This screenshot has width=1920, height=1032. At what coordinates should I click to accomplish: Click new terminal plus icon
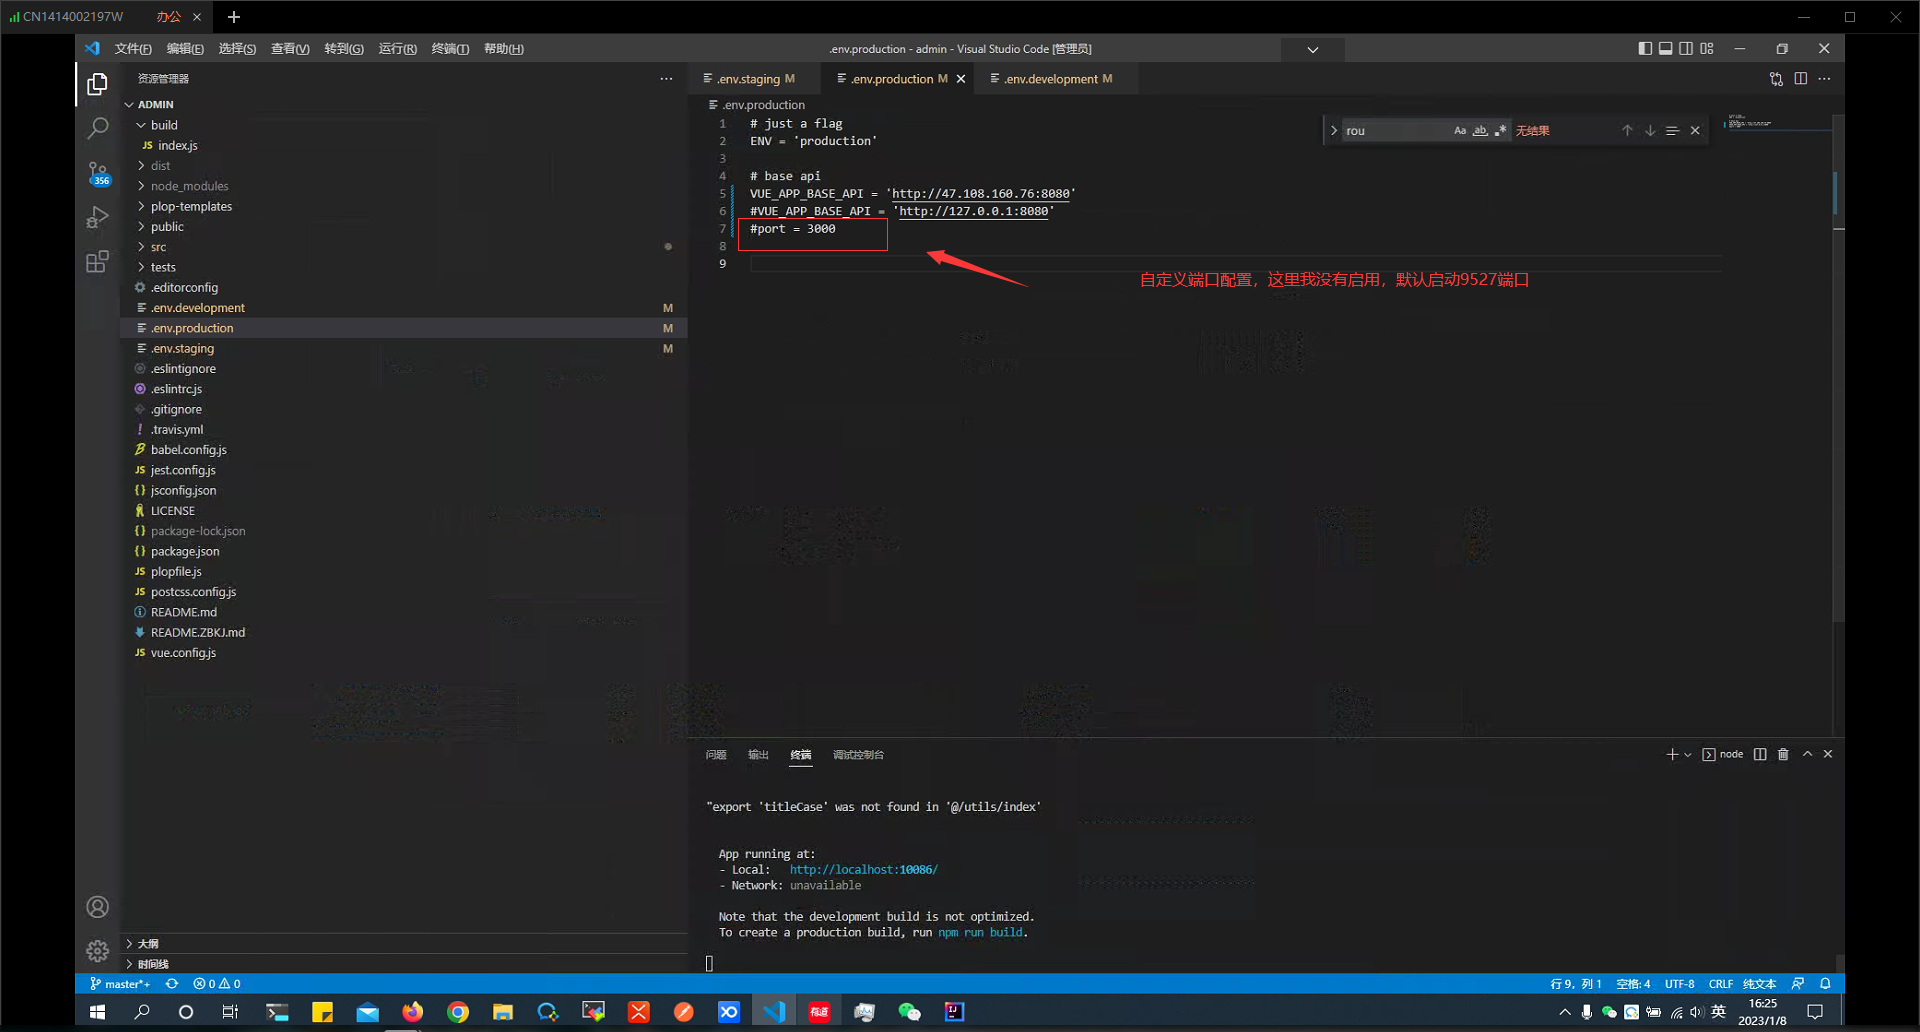pos(1672,754)
